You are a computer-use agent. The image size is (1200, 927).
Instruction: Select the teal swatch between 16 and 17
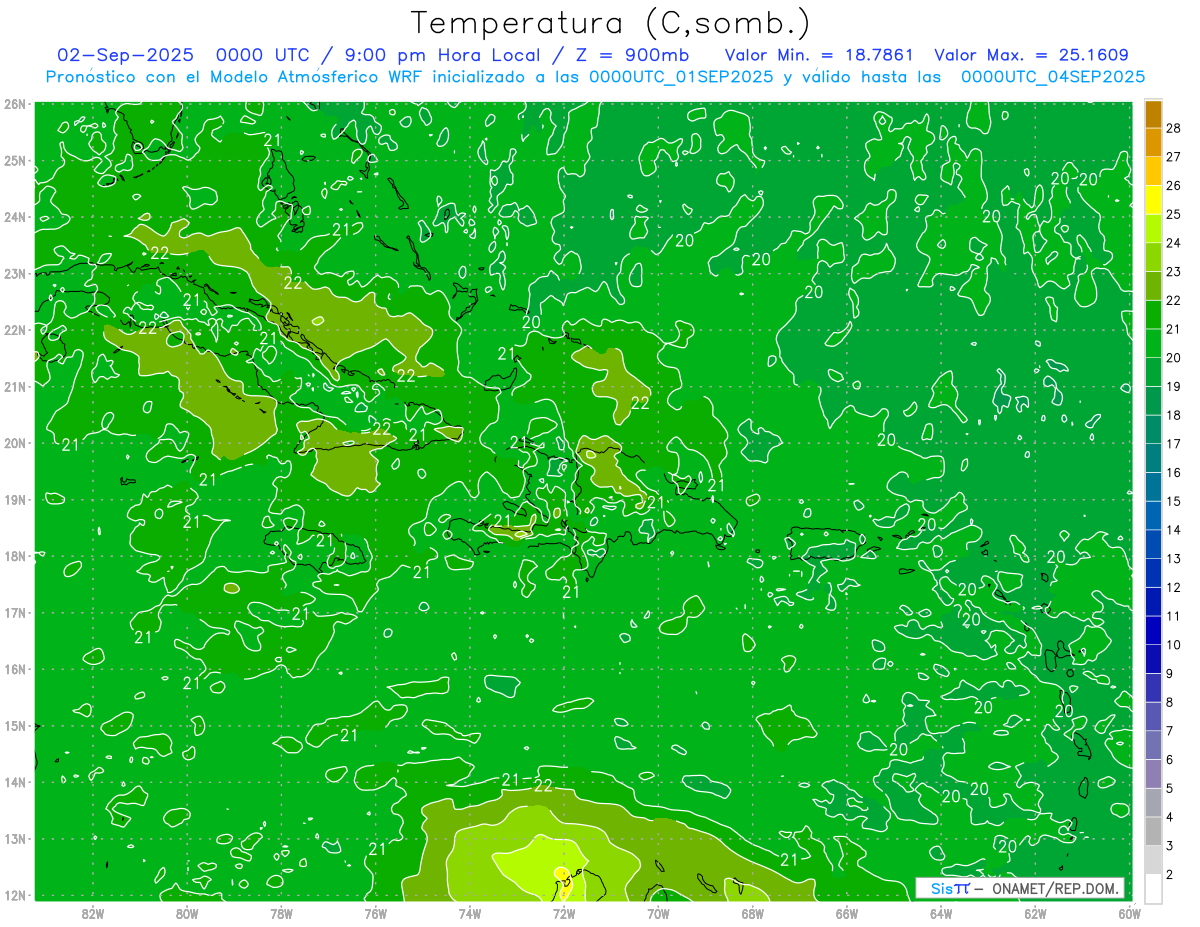tap(1153, 458)
